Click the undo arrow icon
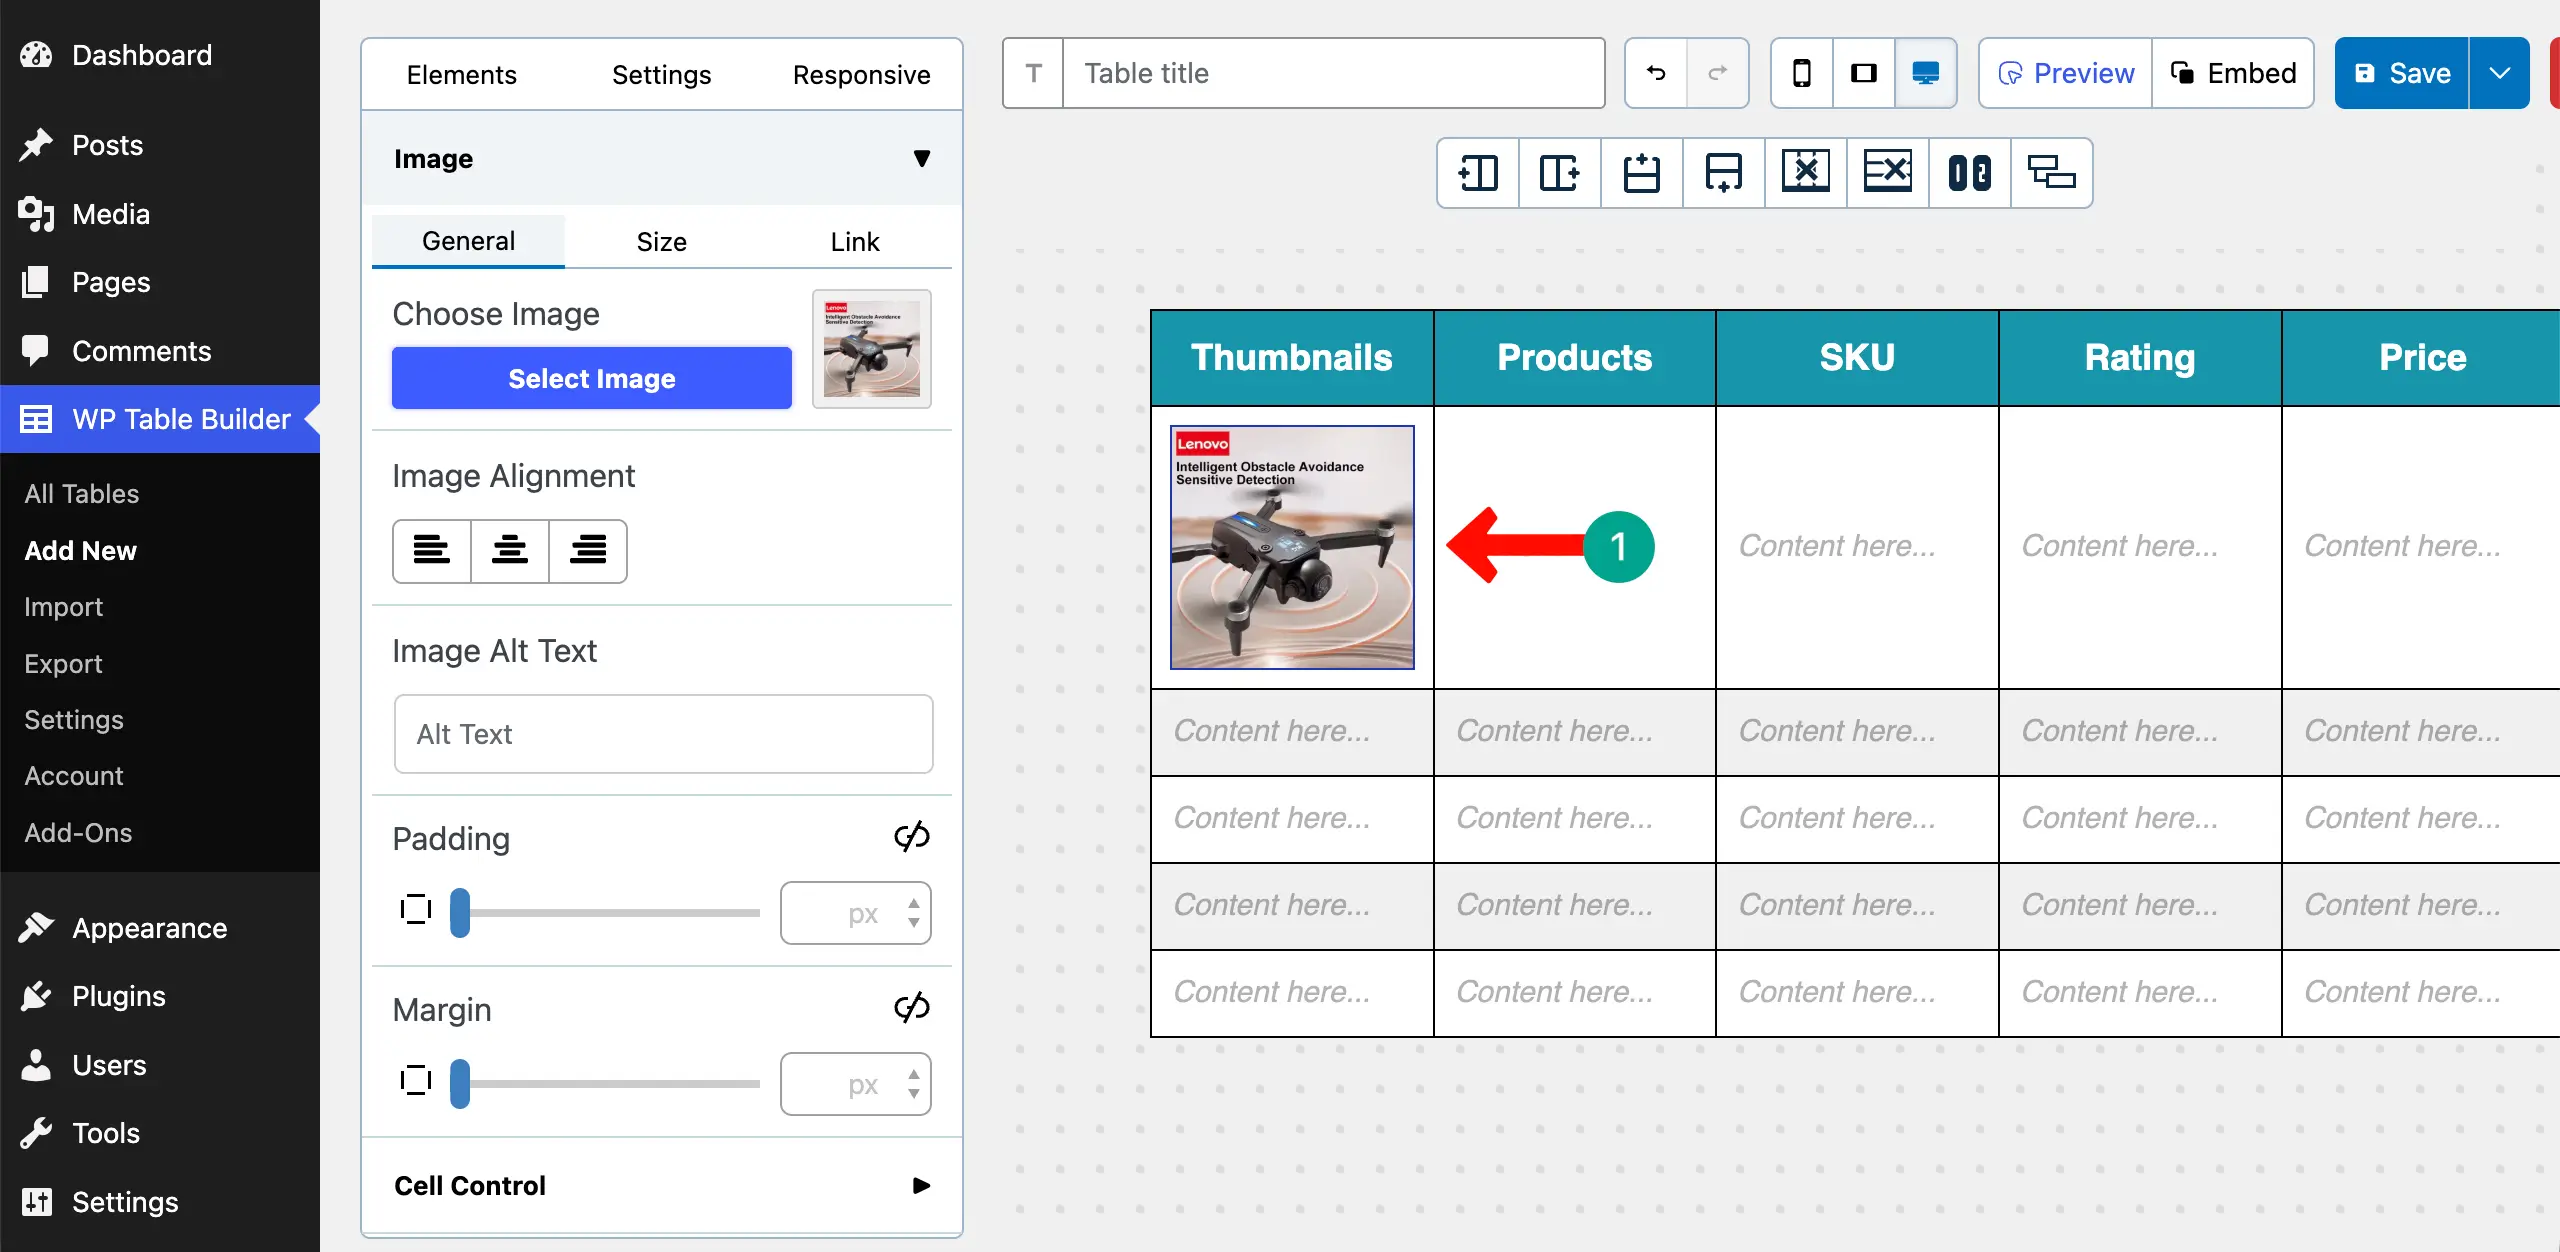 coord(1656,73)
